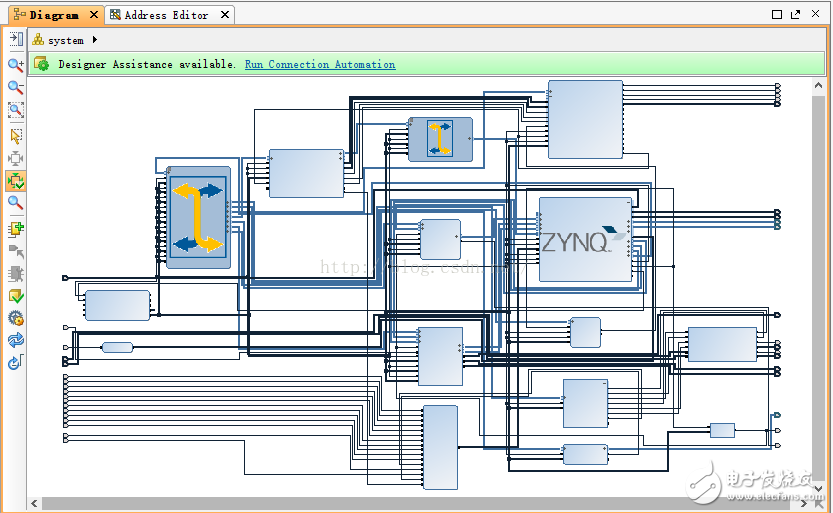Toggle the highlighted auto-fit selection button
Image resolution: width=833 pixels, height=513 pixels.
click(16, 181)
